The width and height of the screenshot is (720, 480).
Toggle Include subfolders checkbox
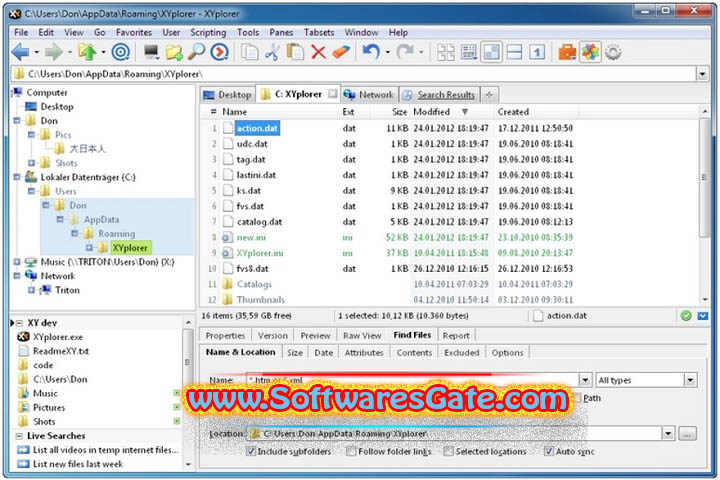pyautogui.click(x=251, y=452)
